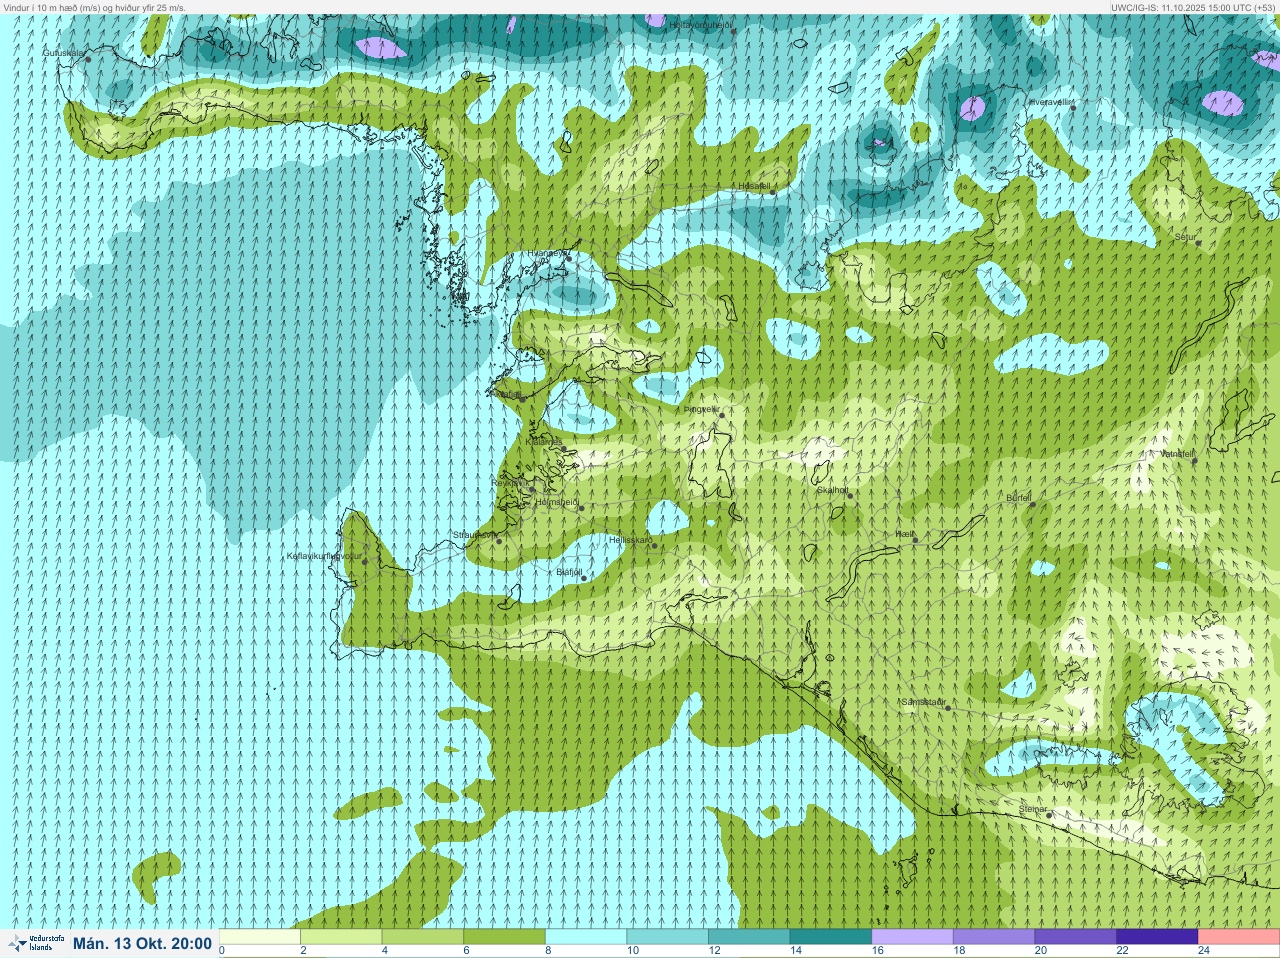Select the 4–6 m/s green legend swatch
Viewport: 1280px width, 958px height.
pos(423,937)
